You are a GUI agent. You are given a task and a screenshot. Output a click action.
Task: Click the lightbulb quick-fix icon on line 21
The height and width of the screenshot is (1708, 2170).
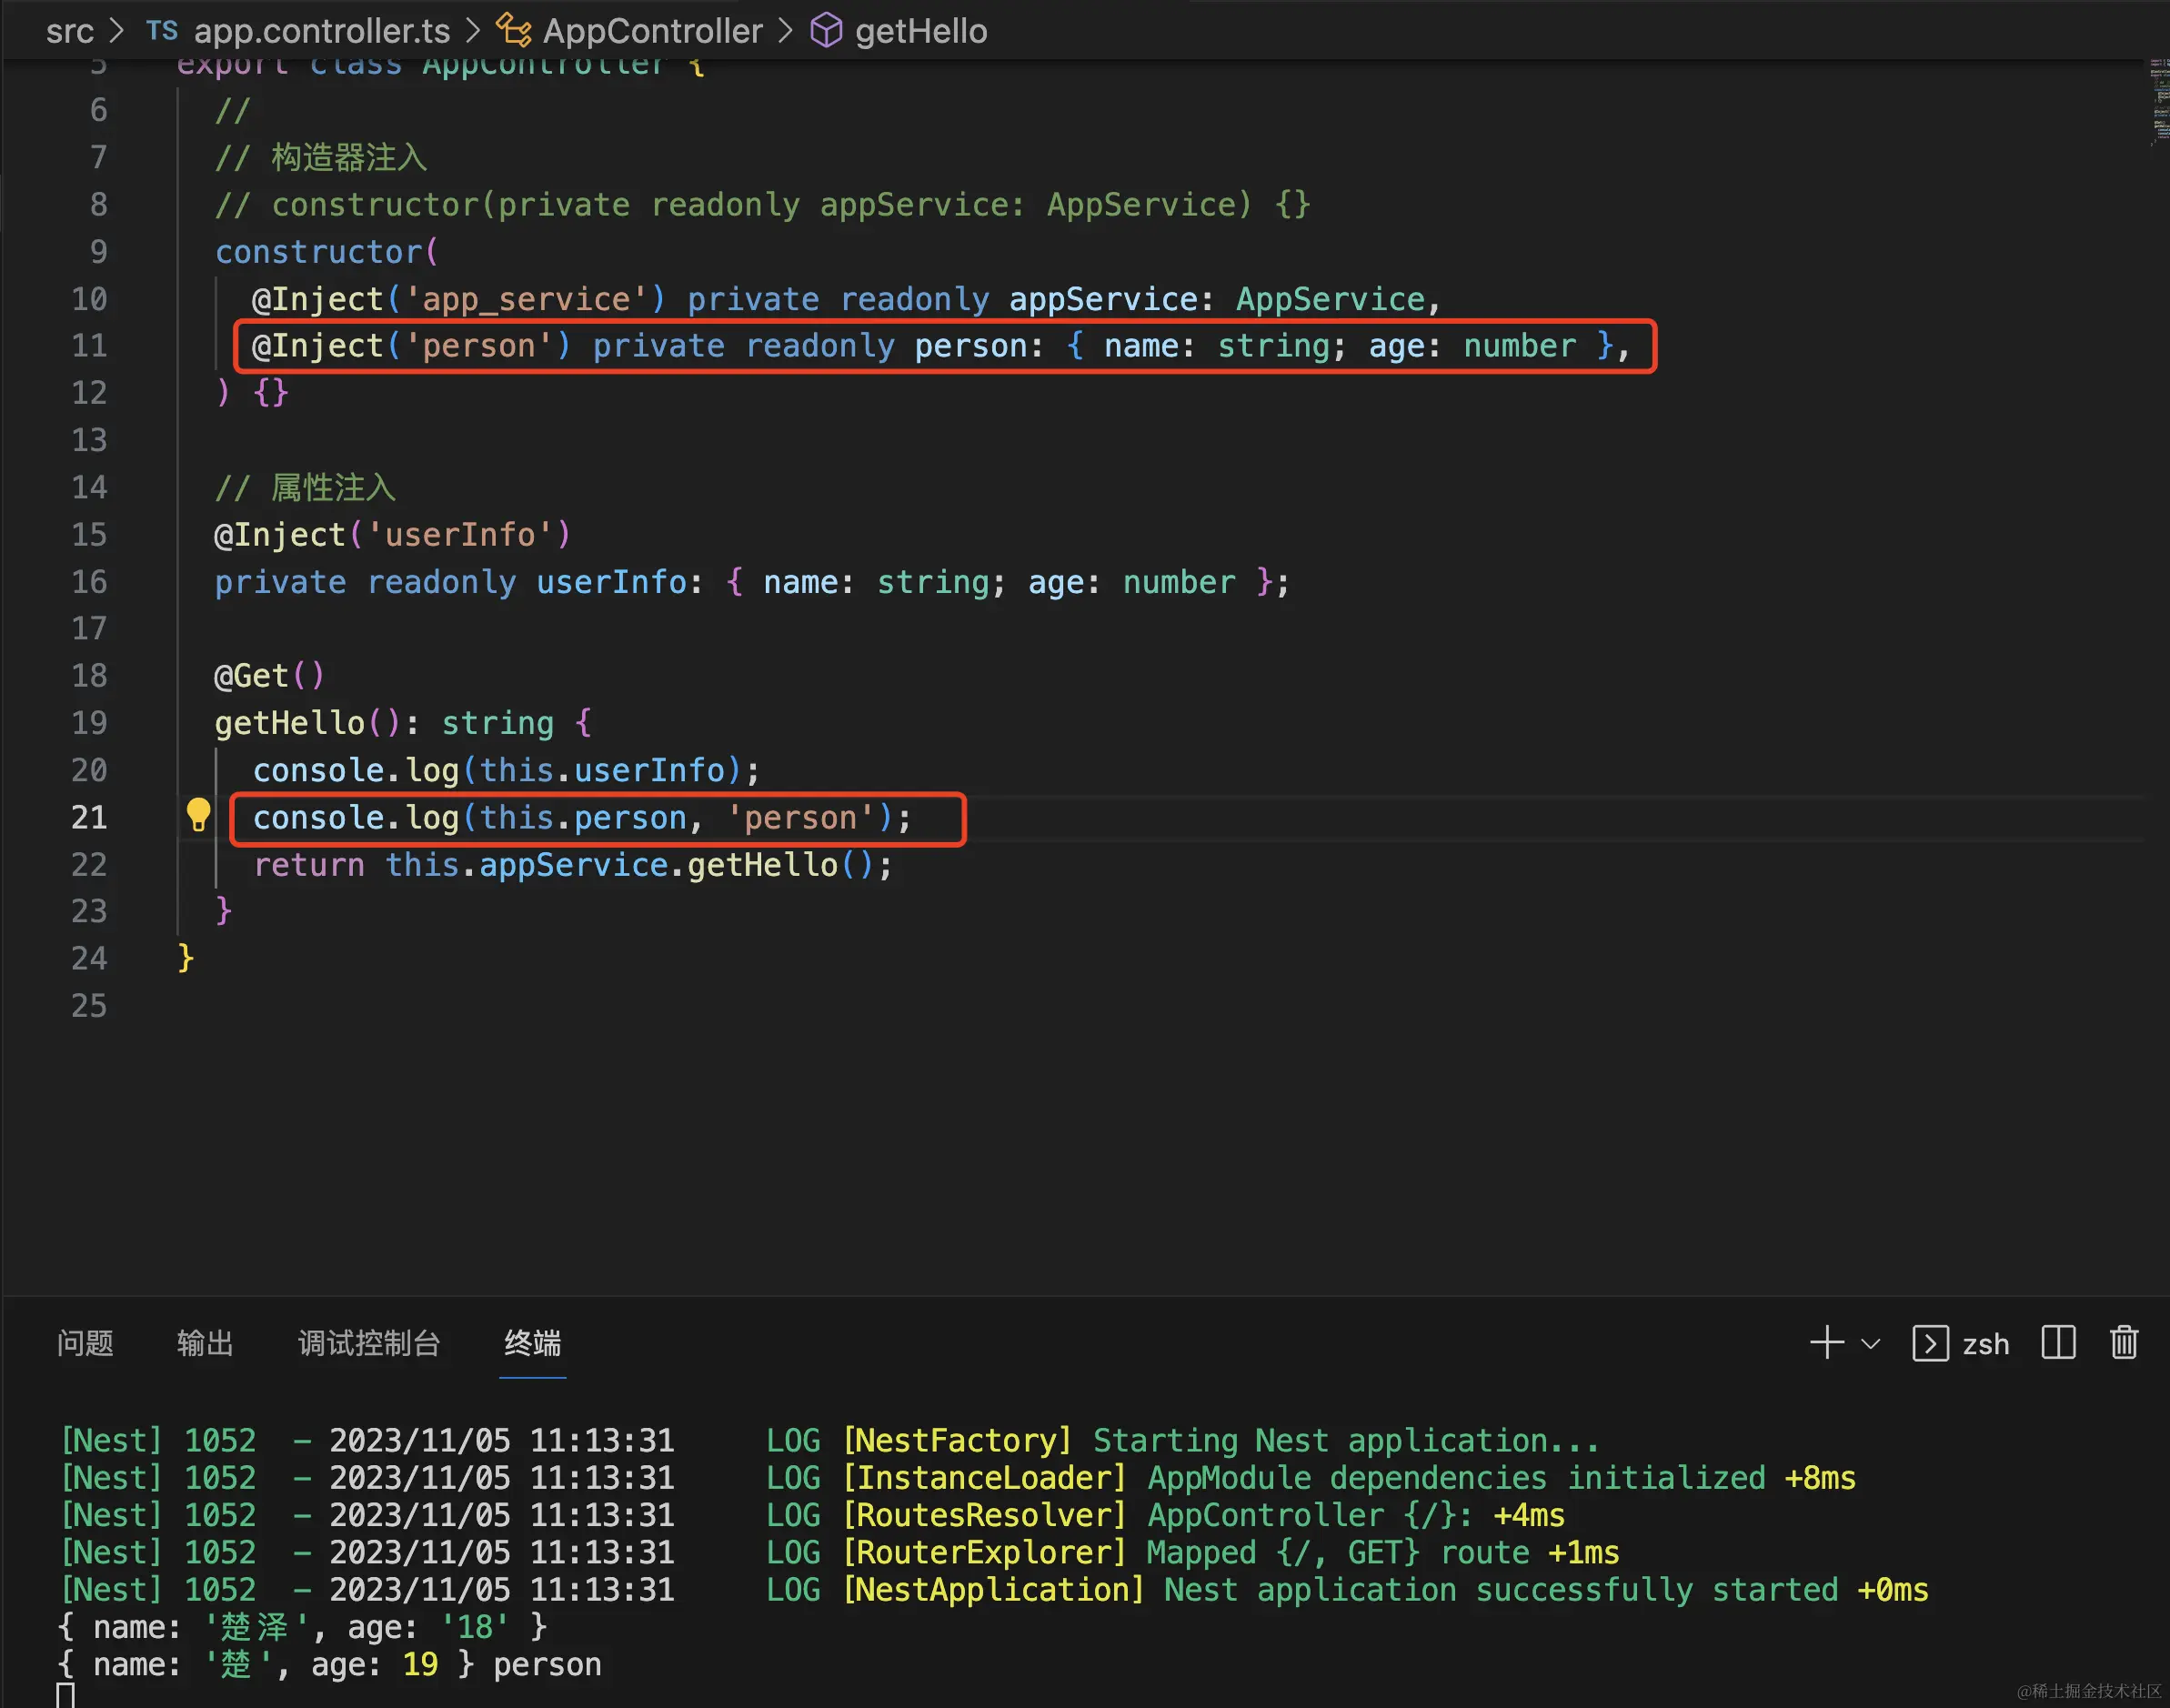coord(198,816)
